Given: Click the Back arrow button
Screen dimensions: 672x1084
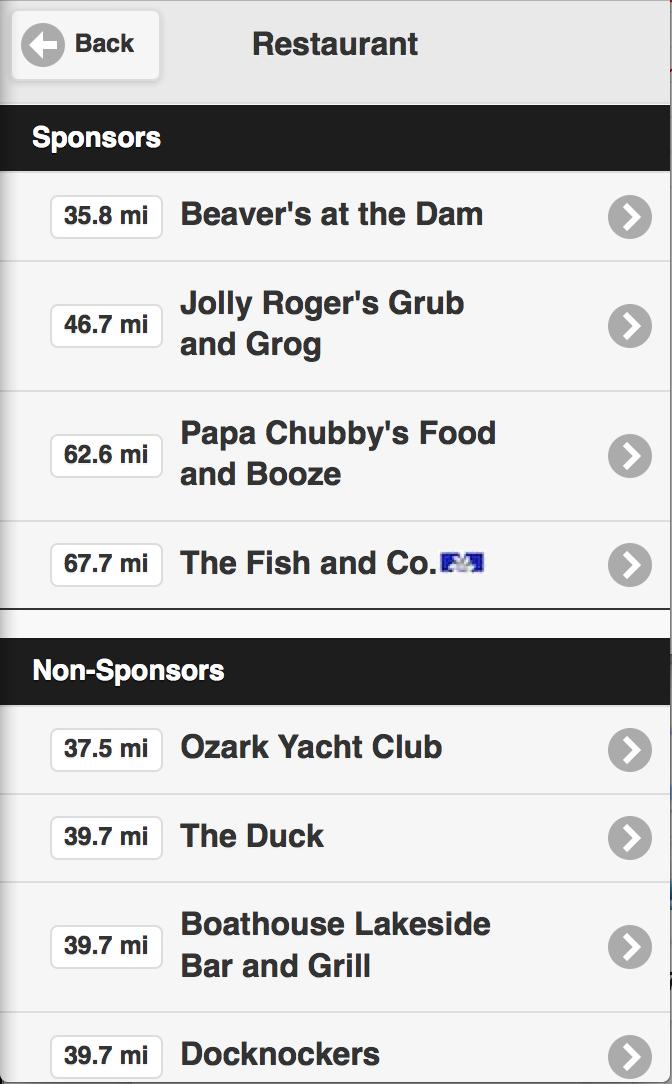Looking at the screenshot, I should pos(84,45).
